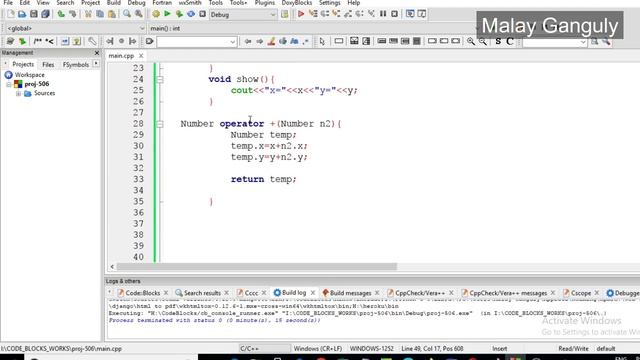Switch to the Search results log tab
This screenshot has height=360, width=640.
coord(202,293)
